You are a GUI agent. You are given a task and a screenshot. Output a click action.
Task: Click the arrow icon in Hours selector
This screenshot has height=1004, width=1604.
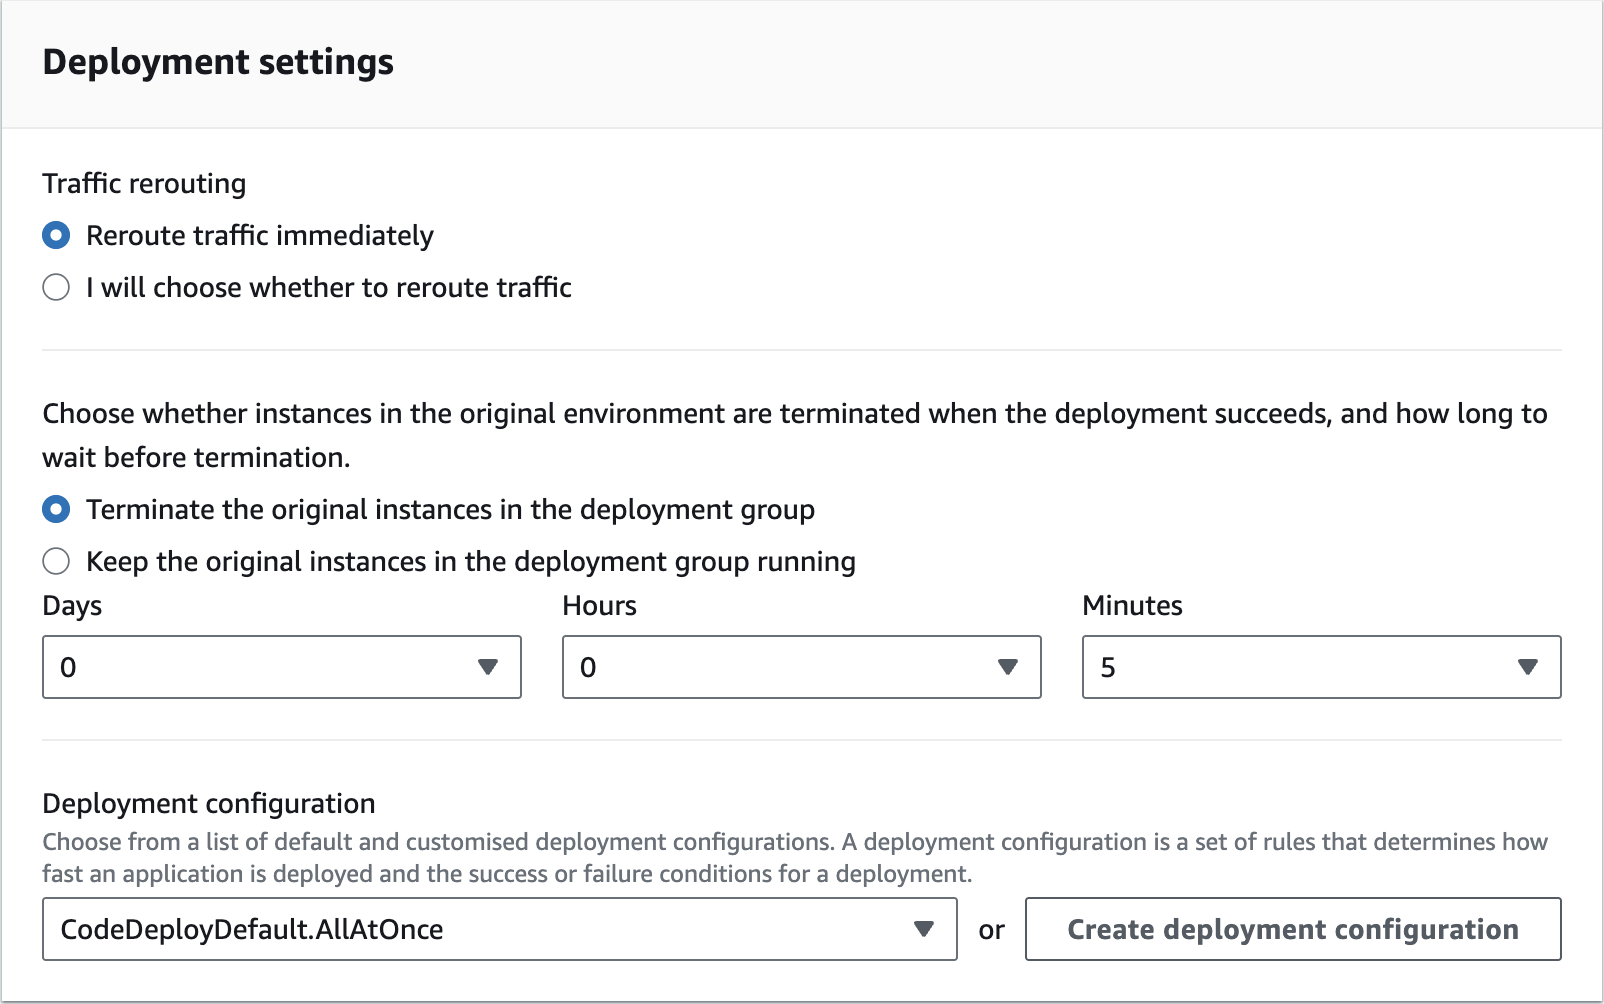(x=1008, y=667)
